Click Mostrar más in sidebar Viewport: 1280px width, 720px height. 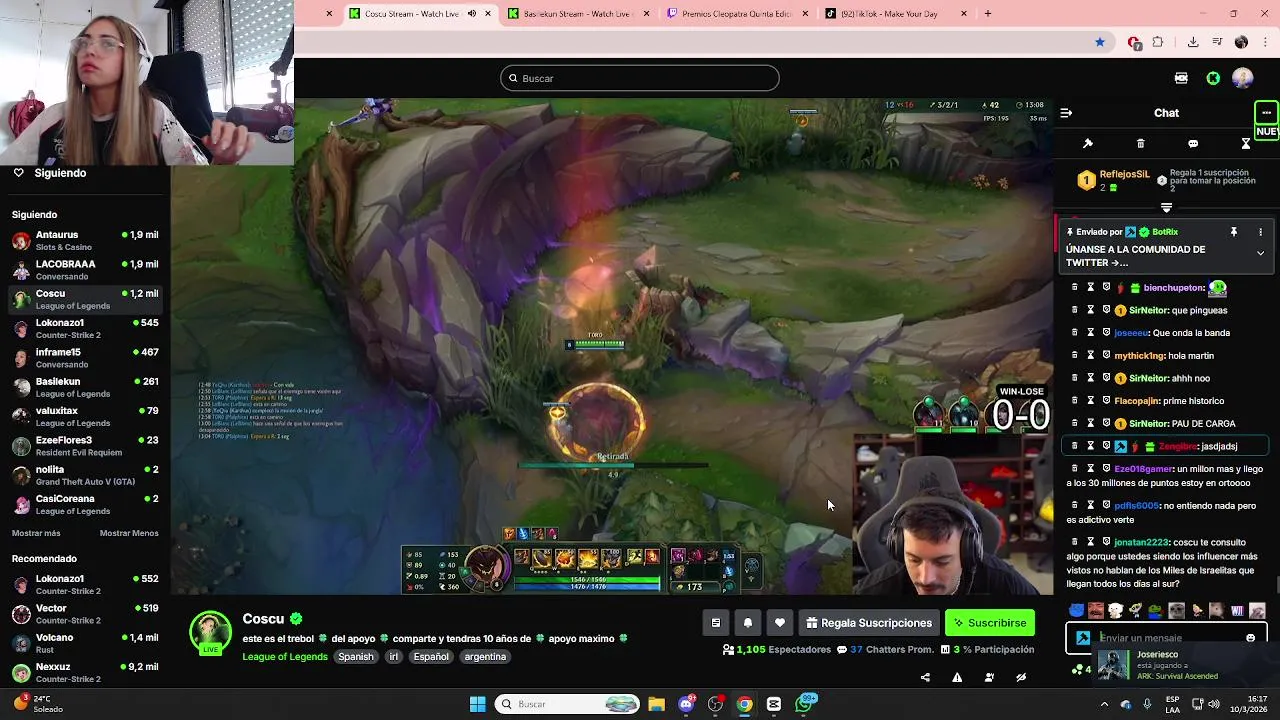point(36,533)
